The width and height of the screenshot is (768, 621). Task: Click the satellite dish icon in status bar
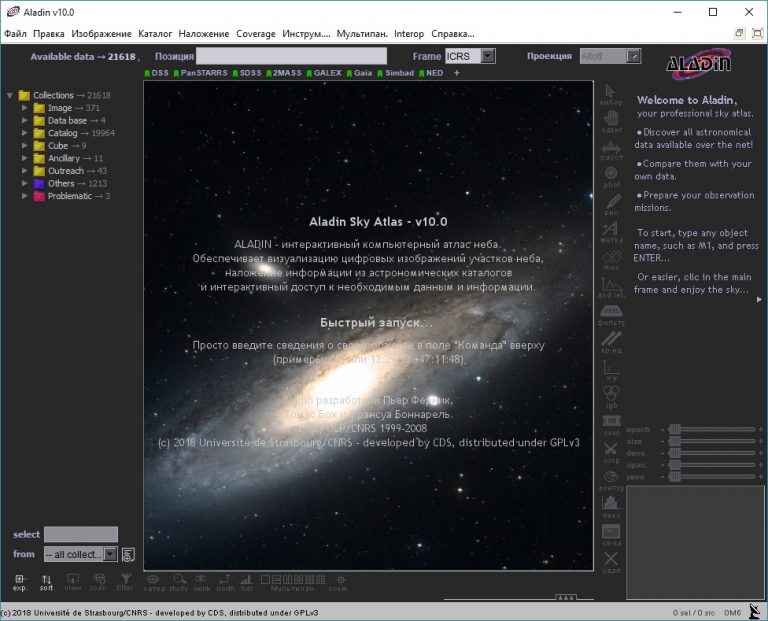pyautogui.click(x=754, y=612)
